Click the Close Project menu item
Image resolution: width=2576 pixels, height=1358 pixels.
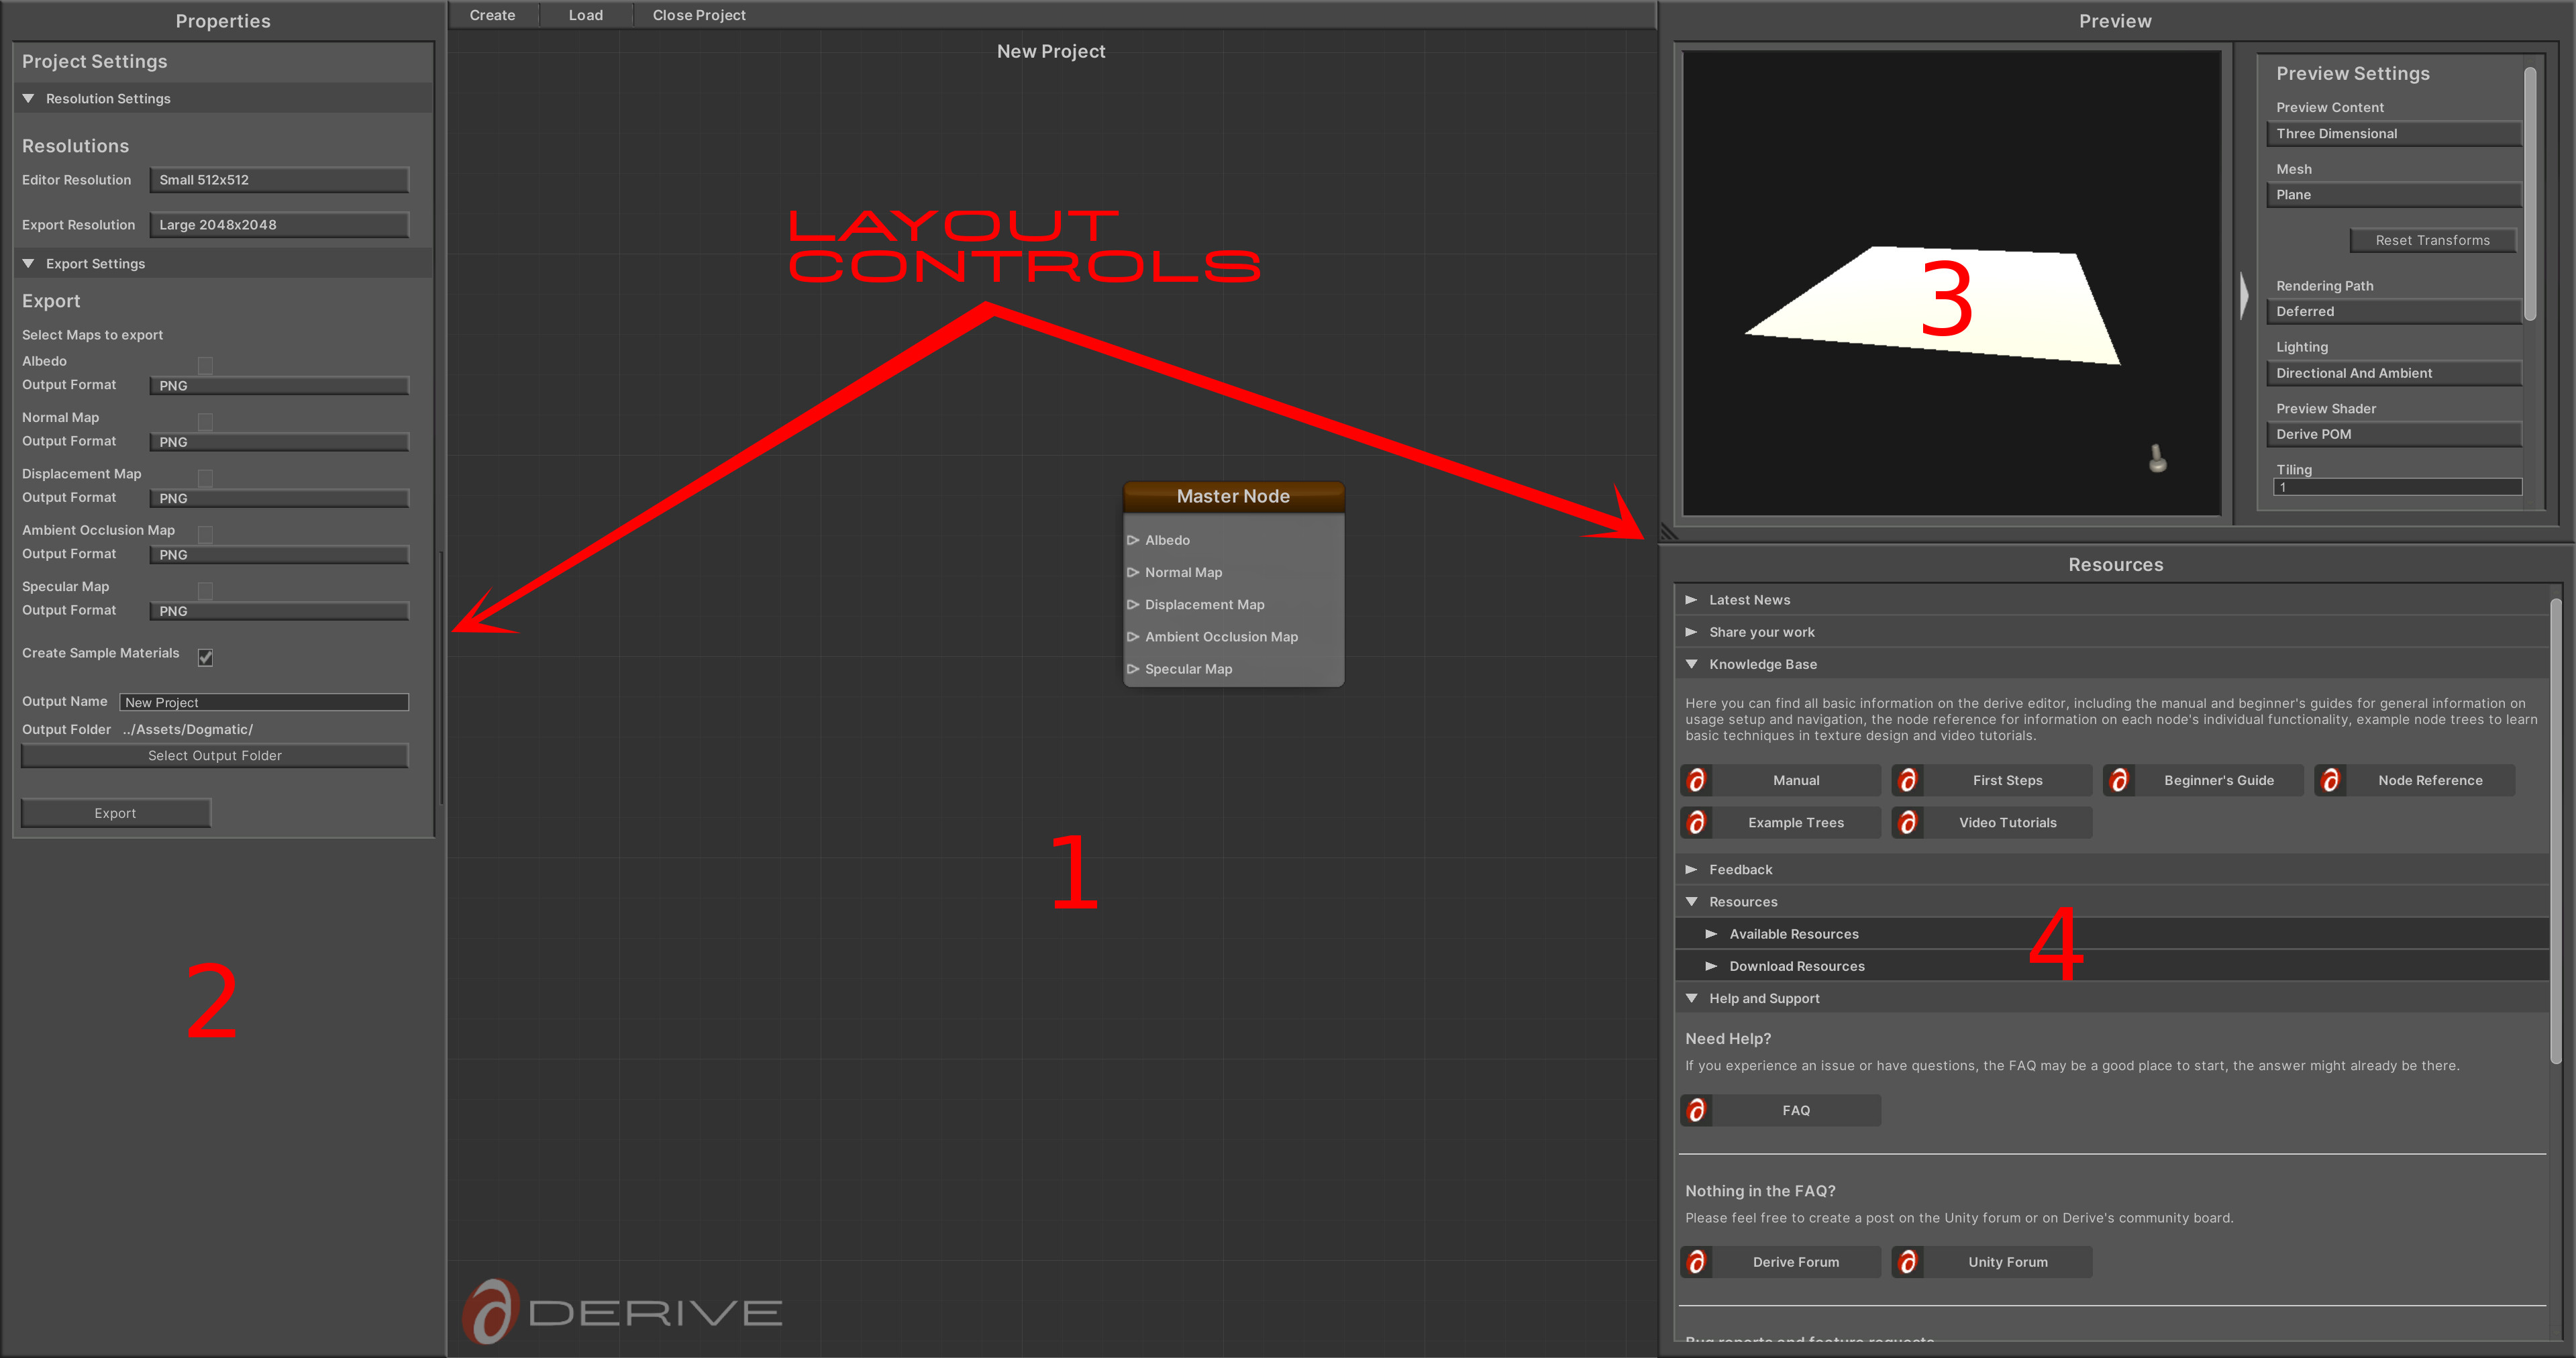[x=699, y=15]
